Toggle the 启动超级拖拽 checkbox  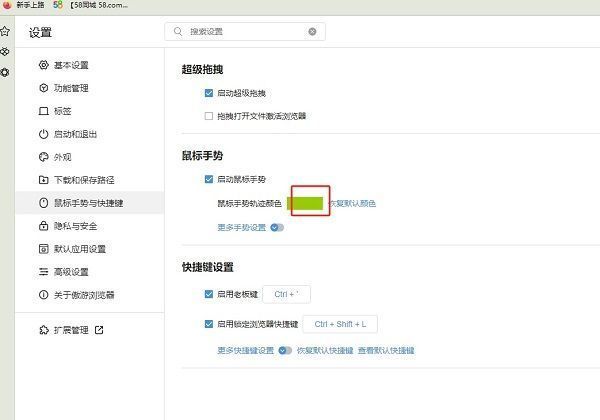click(x=209, y=93)
